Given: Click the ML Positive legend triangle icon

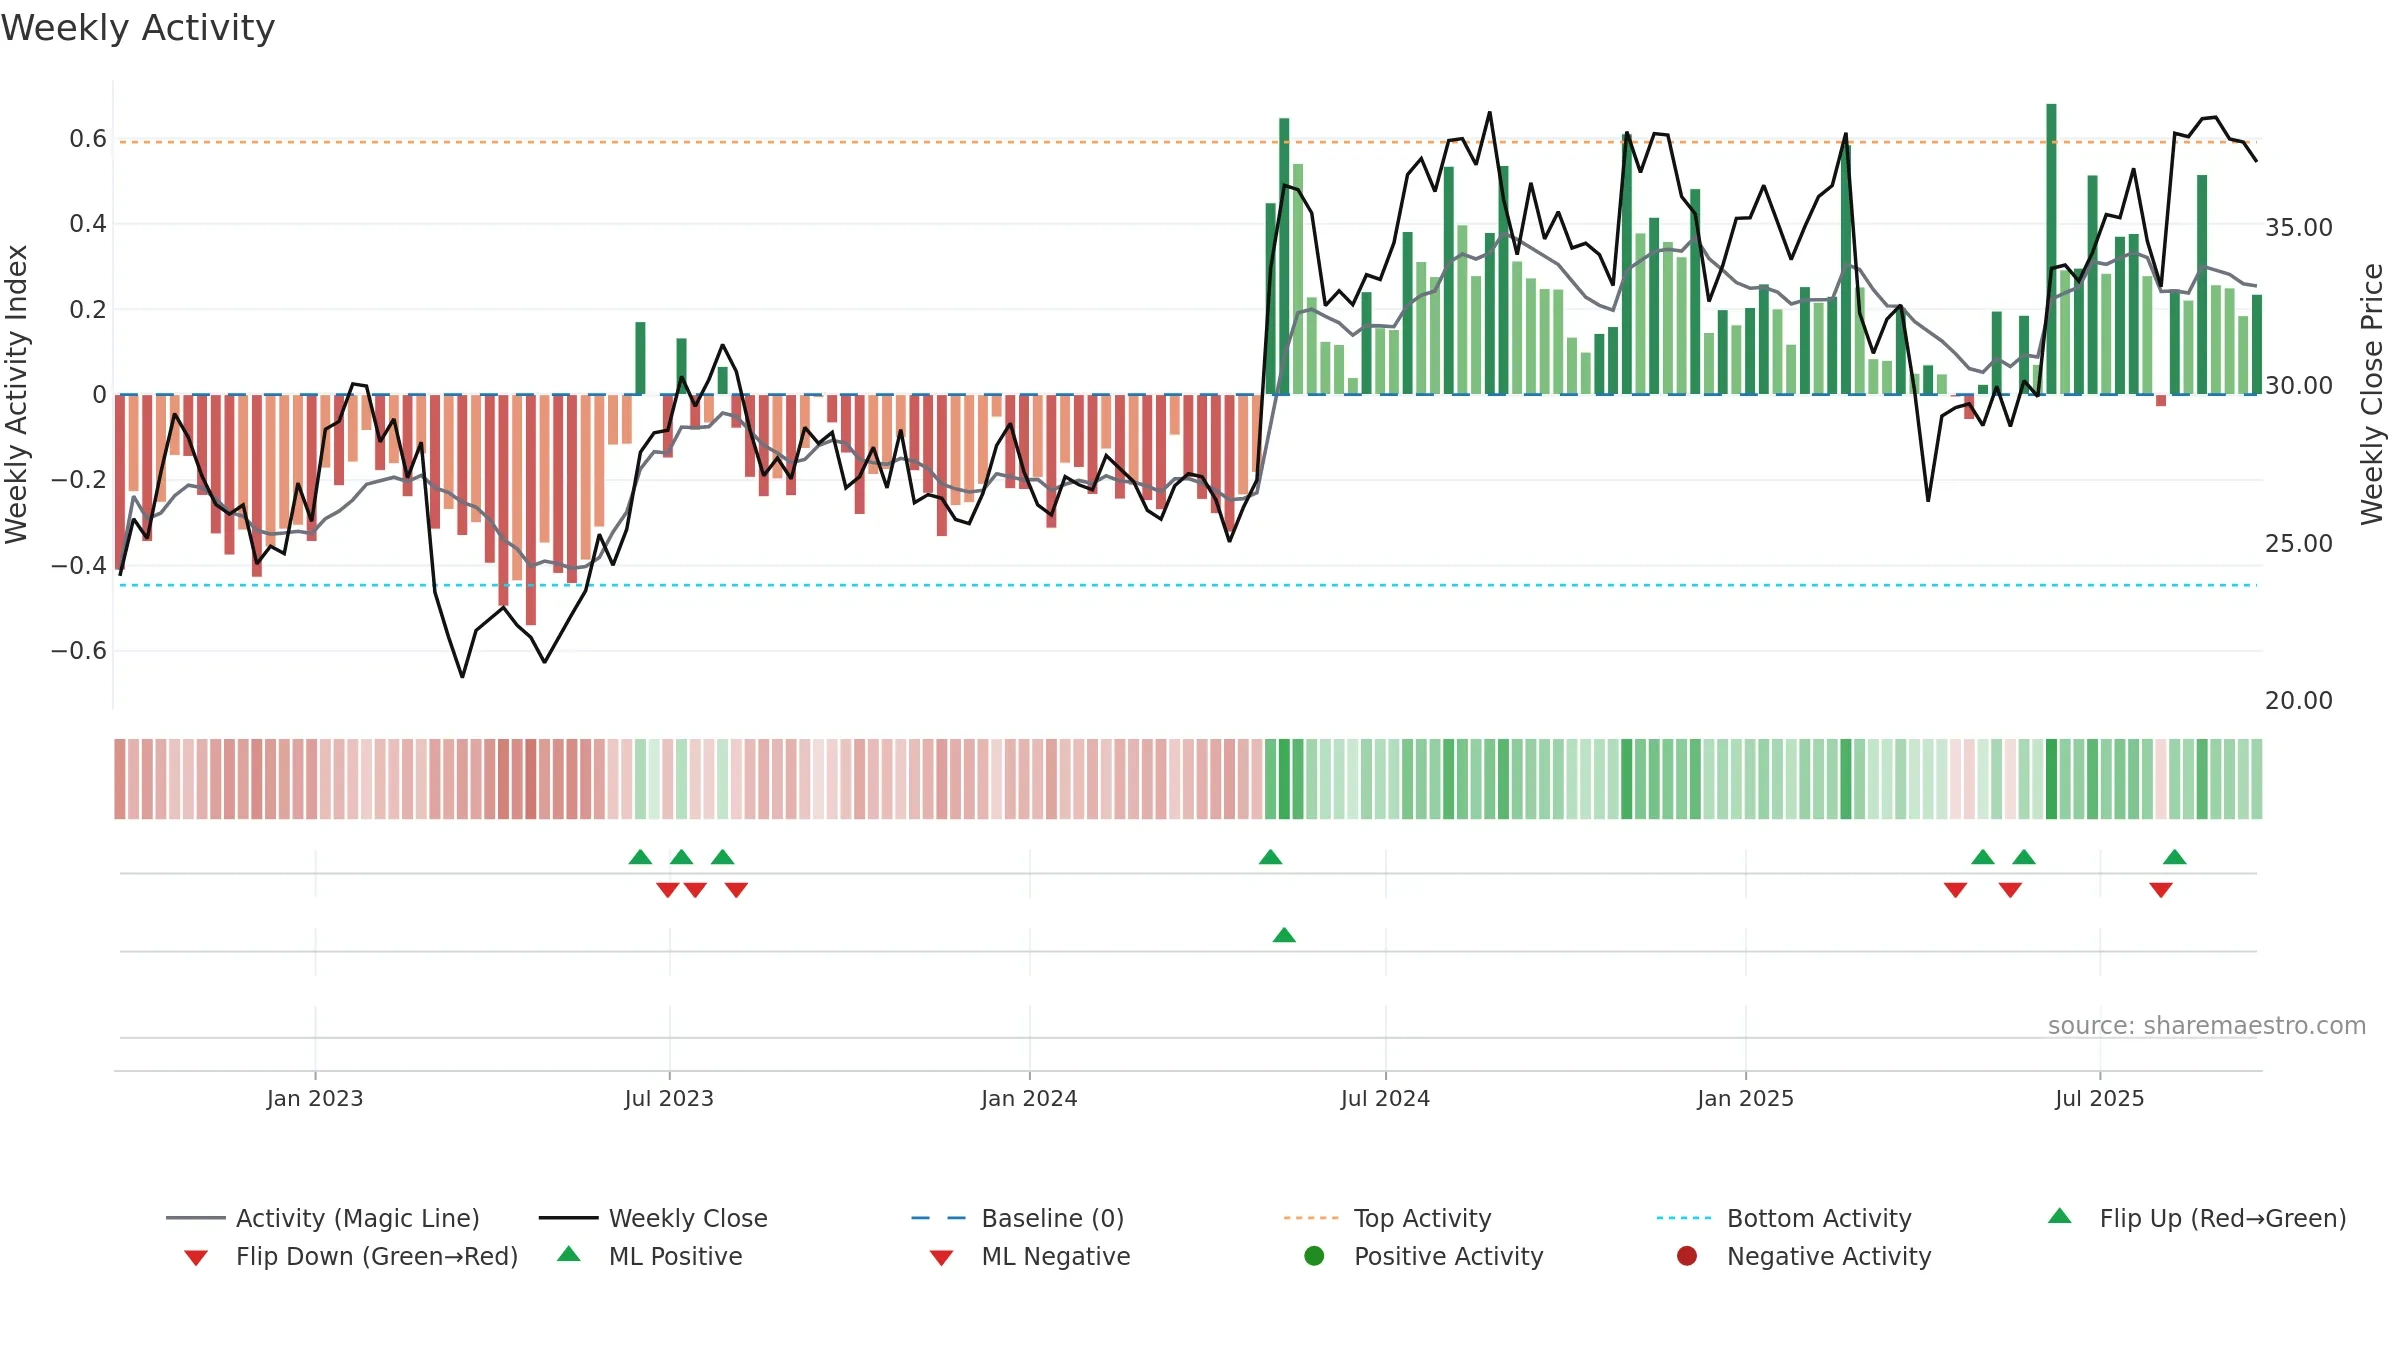Looking at the screenshot, I should pyautogui.click(x=569, y=1254).
